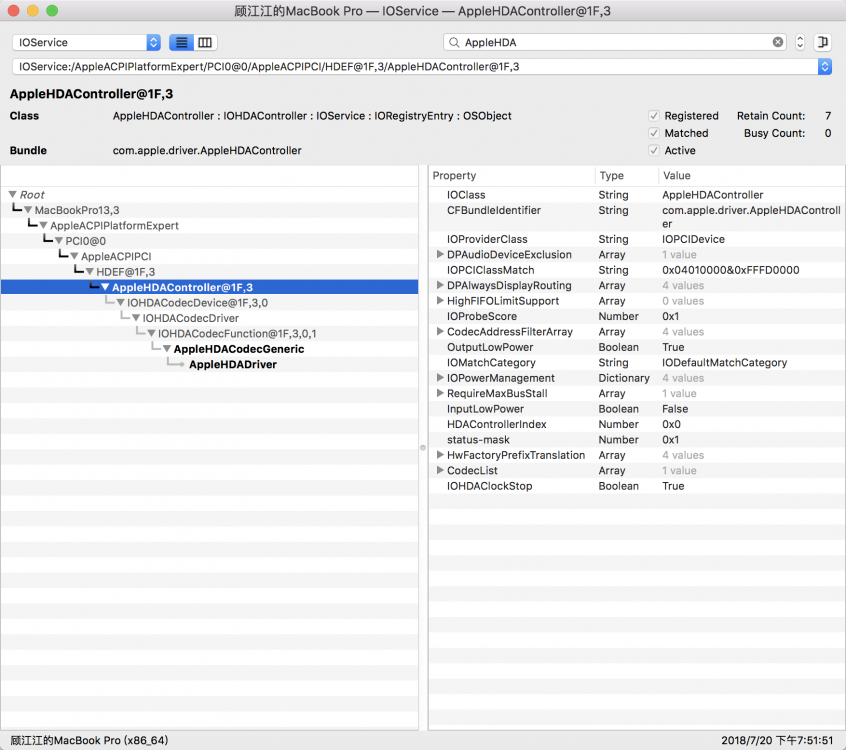The height and width of the screenshot is (750, 846).
Task: Open the IOService plane dropdown
Action: tap(86, 42)
